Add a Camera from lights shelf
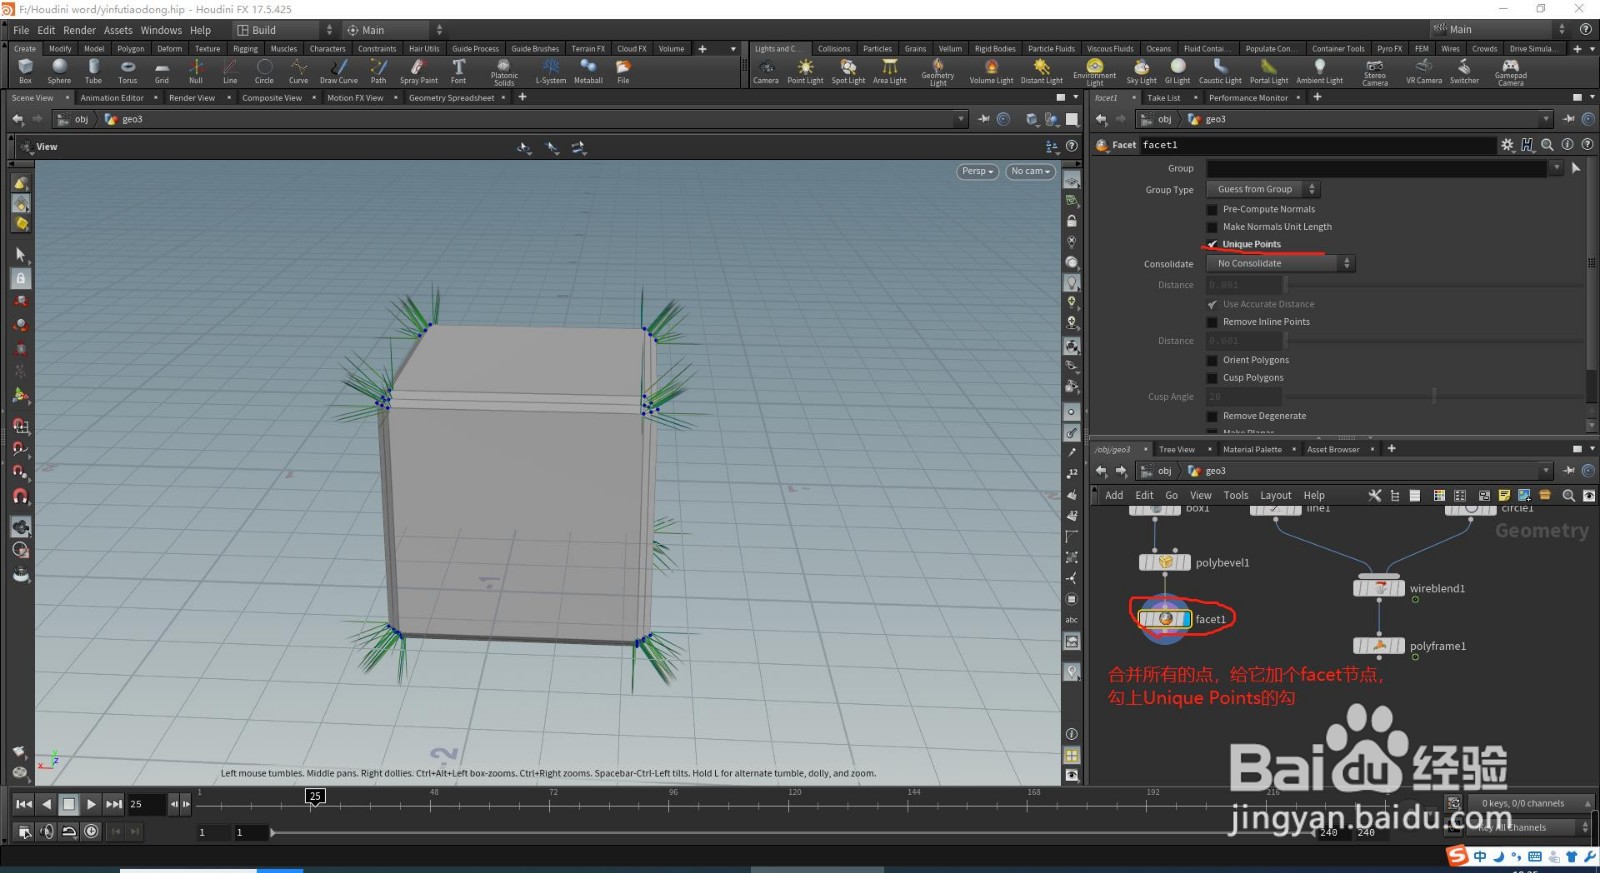 (x=766, y=71)
